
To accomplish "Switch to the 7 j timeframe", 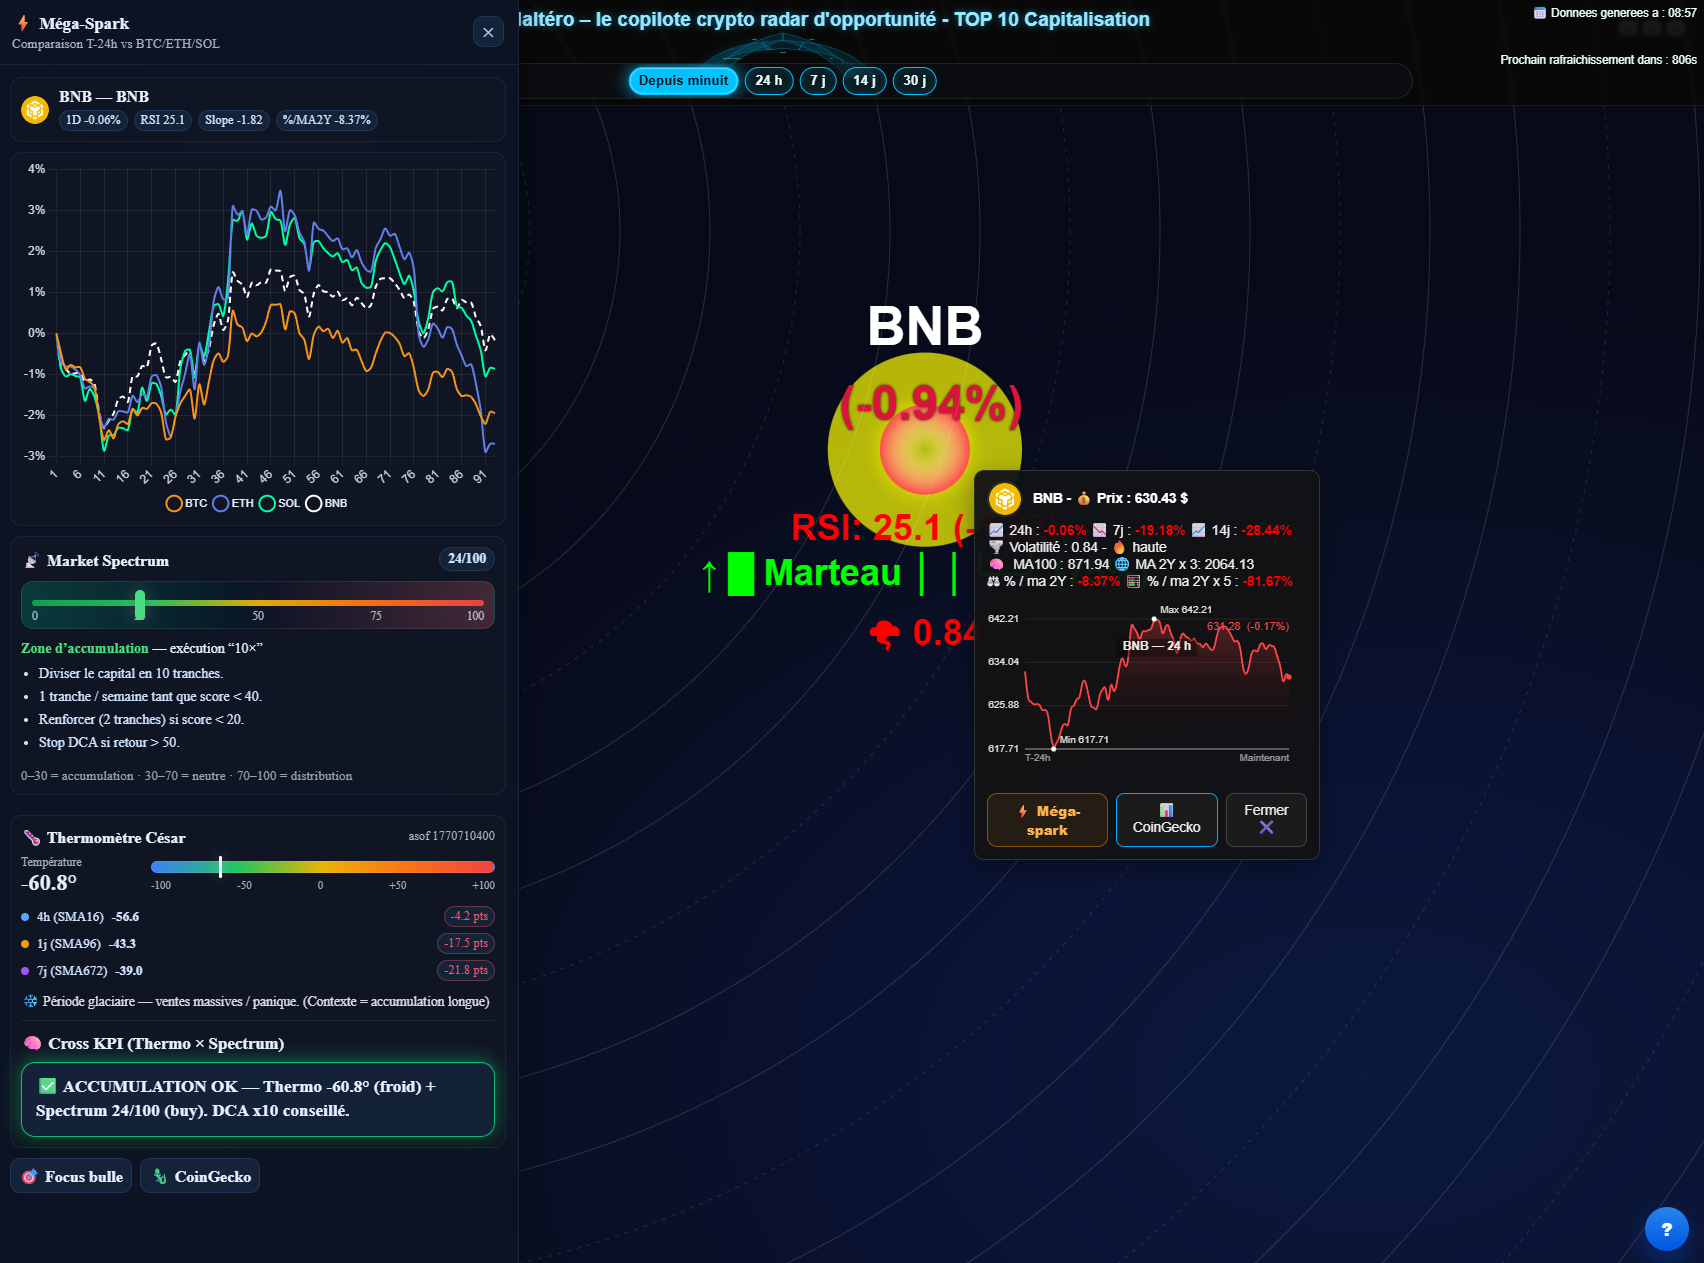I will click(817, 81).
